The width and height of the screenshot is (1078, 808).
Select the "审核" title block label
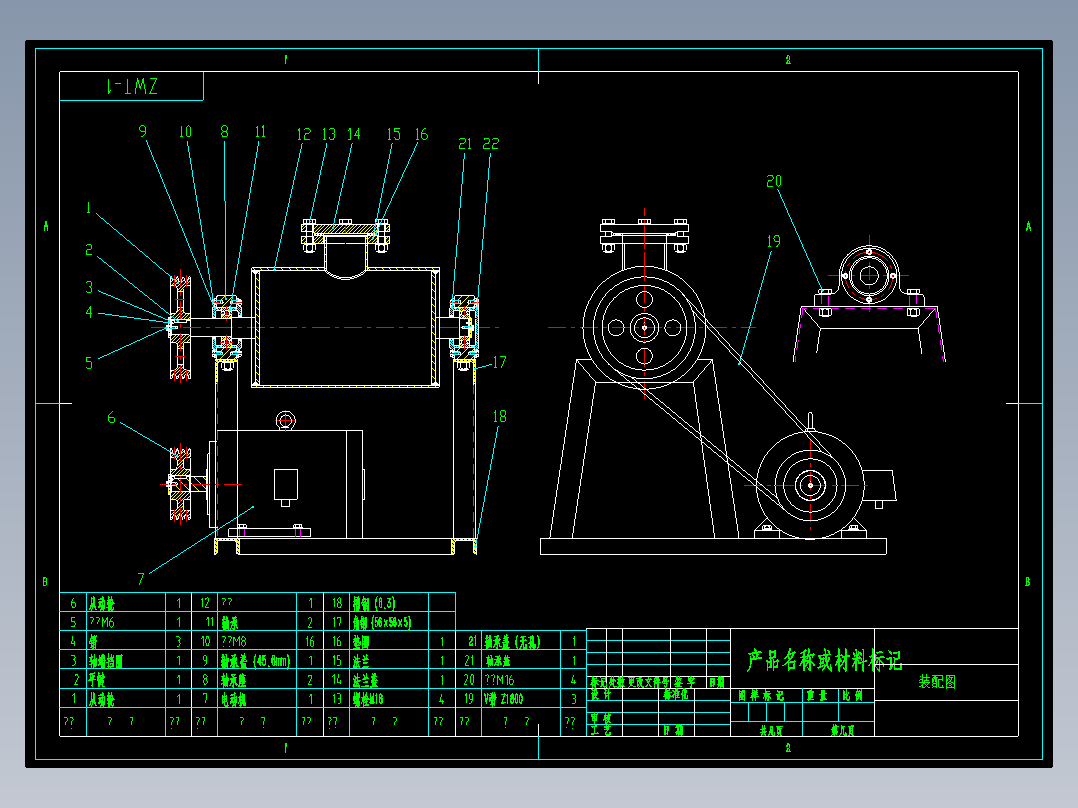tap(600, 718)
